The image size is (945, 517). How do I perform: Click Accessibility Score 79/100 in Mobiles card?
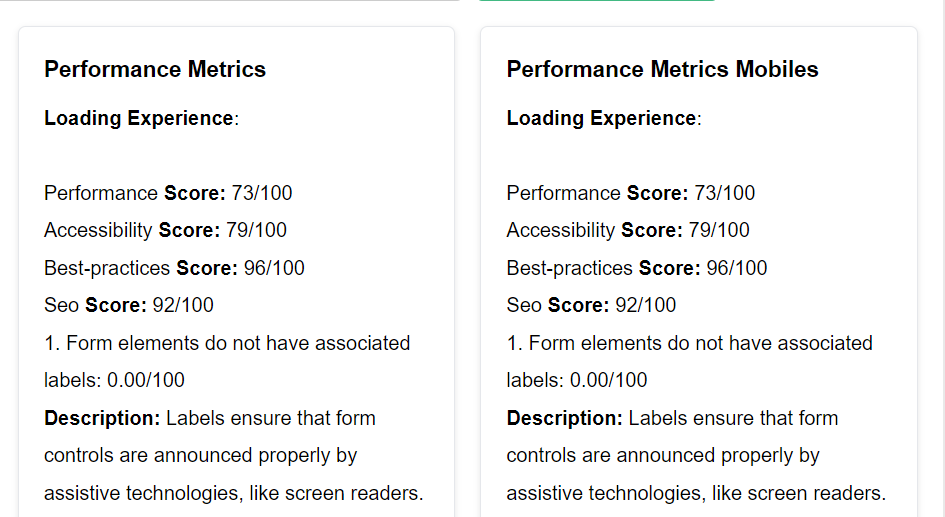[628, 230]
